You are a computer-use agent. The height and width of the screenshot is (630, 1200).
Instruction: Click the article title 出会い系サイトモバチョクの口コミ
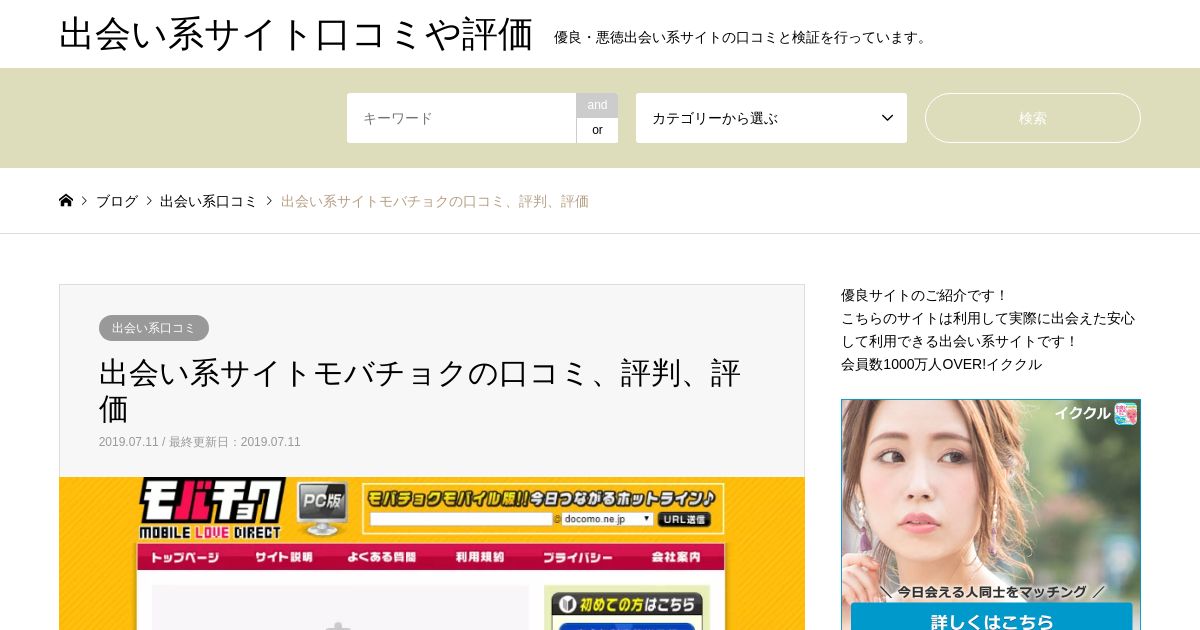coord(420,390)
